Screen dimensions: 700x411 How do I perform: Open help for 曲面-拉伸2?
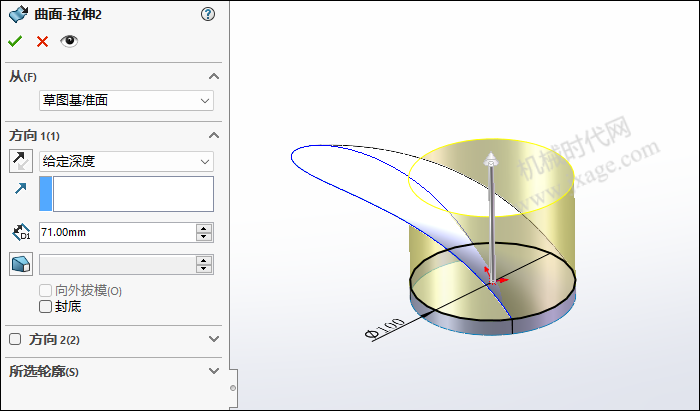coord(208,14)
